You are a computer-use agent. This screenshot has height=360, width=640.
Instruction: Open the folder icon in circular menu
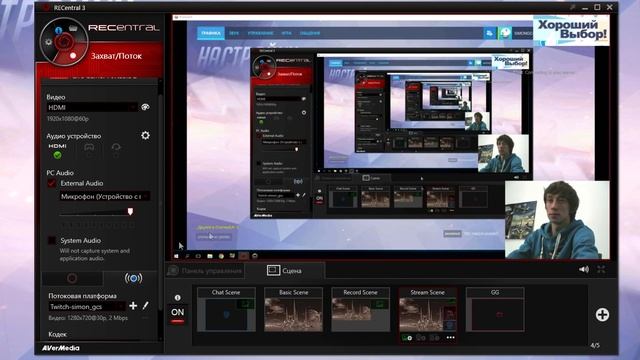point(73,28)
